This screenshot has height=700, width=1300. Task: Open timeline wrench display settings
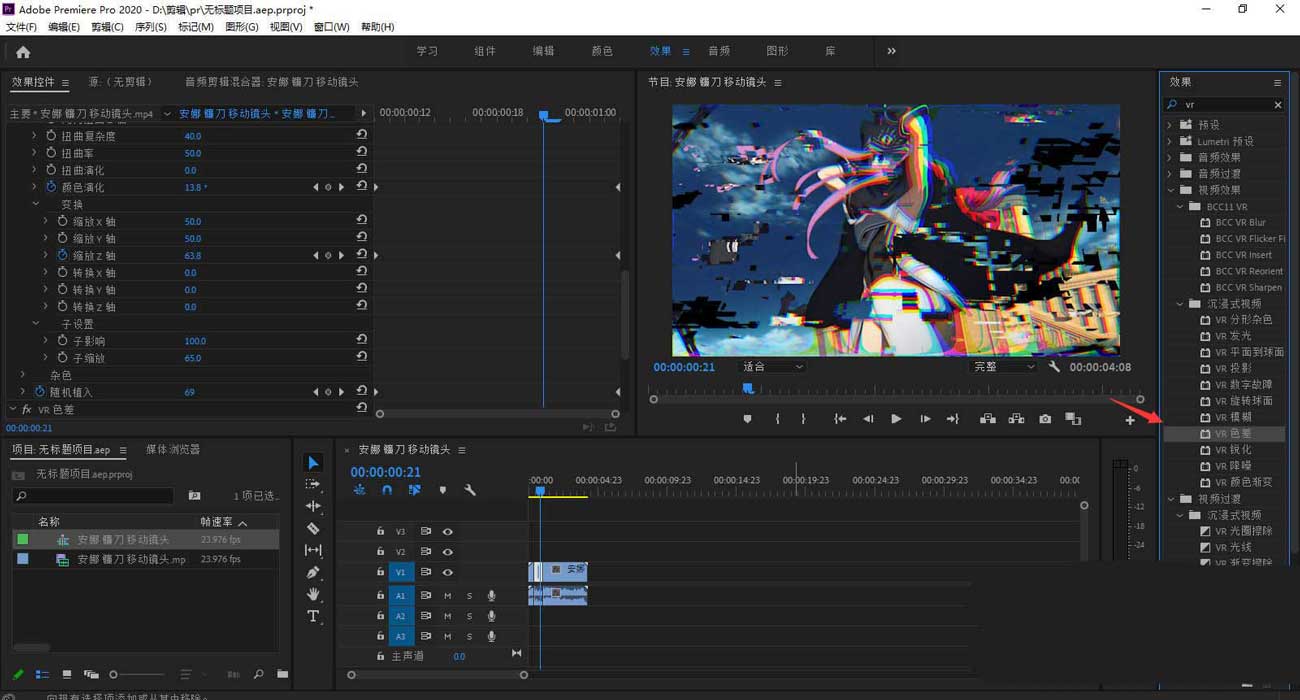pyautogui.click(x=470, y=490)
